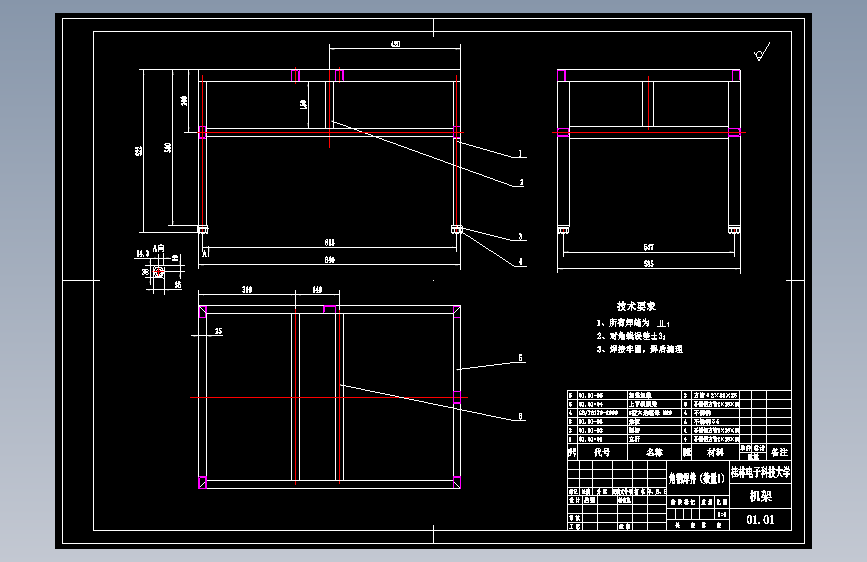Click balloon number 1 leader label
The image size is (867, 562).
[520, 153]
